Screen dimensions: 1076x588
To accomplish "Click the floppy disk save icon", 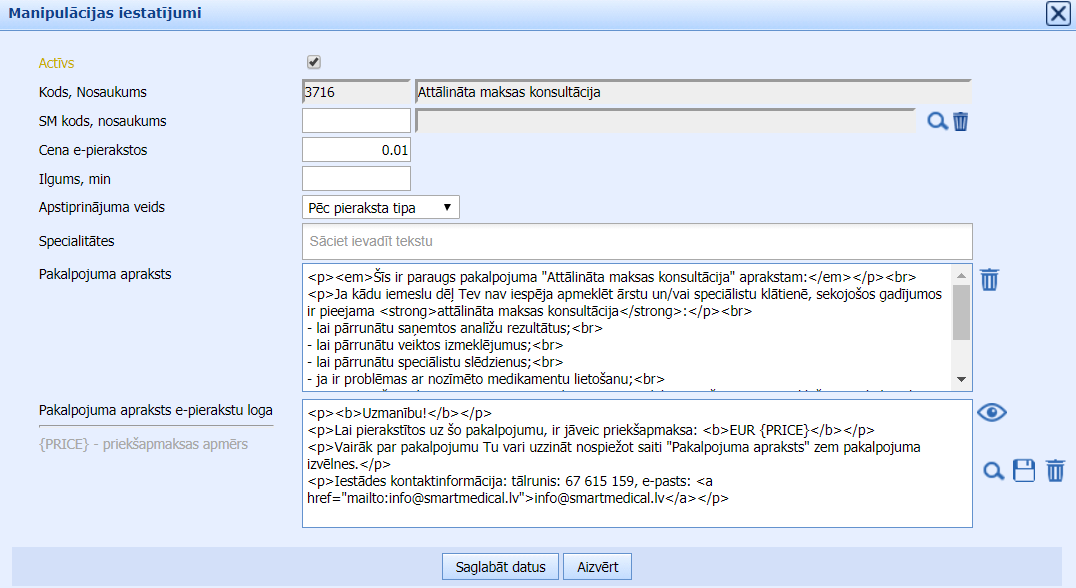I will [1024, 471].
